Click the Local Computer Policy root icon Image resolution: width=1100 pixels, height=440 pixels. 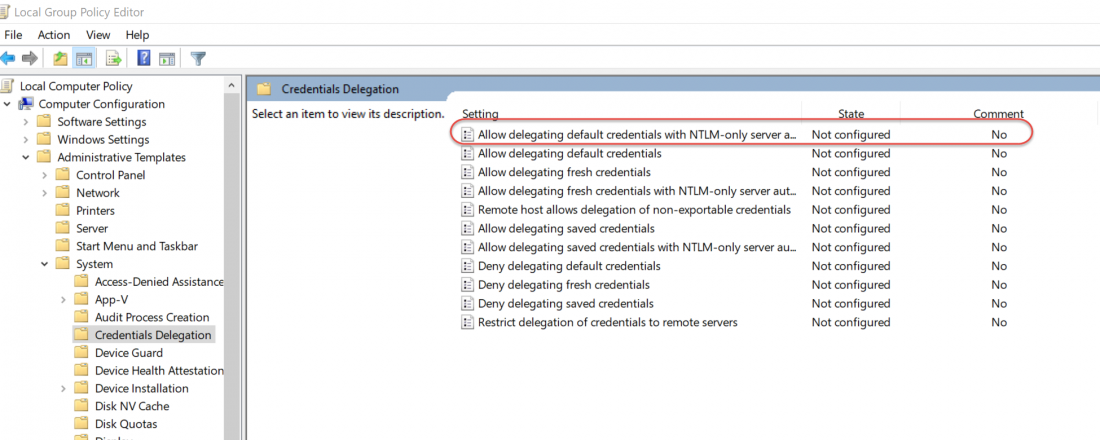click(8, 86)
